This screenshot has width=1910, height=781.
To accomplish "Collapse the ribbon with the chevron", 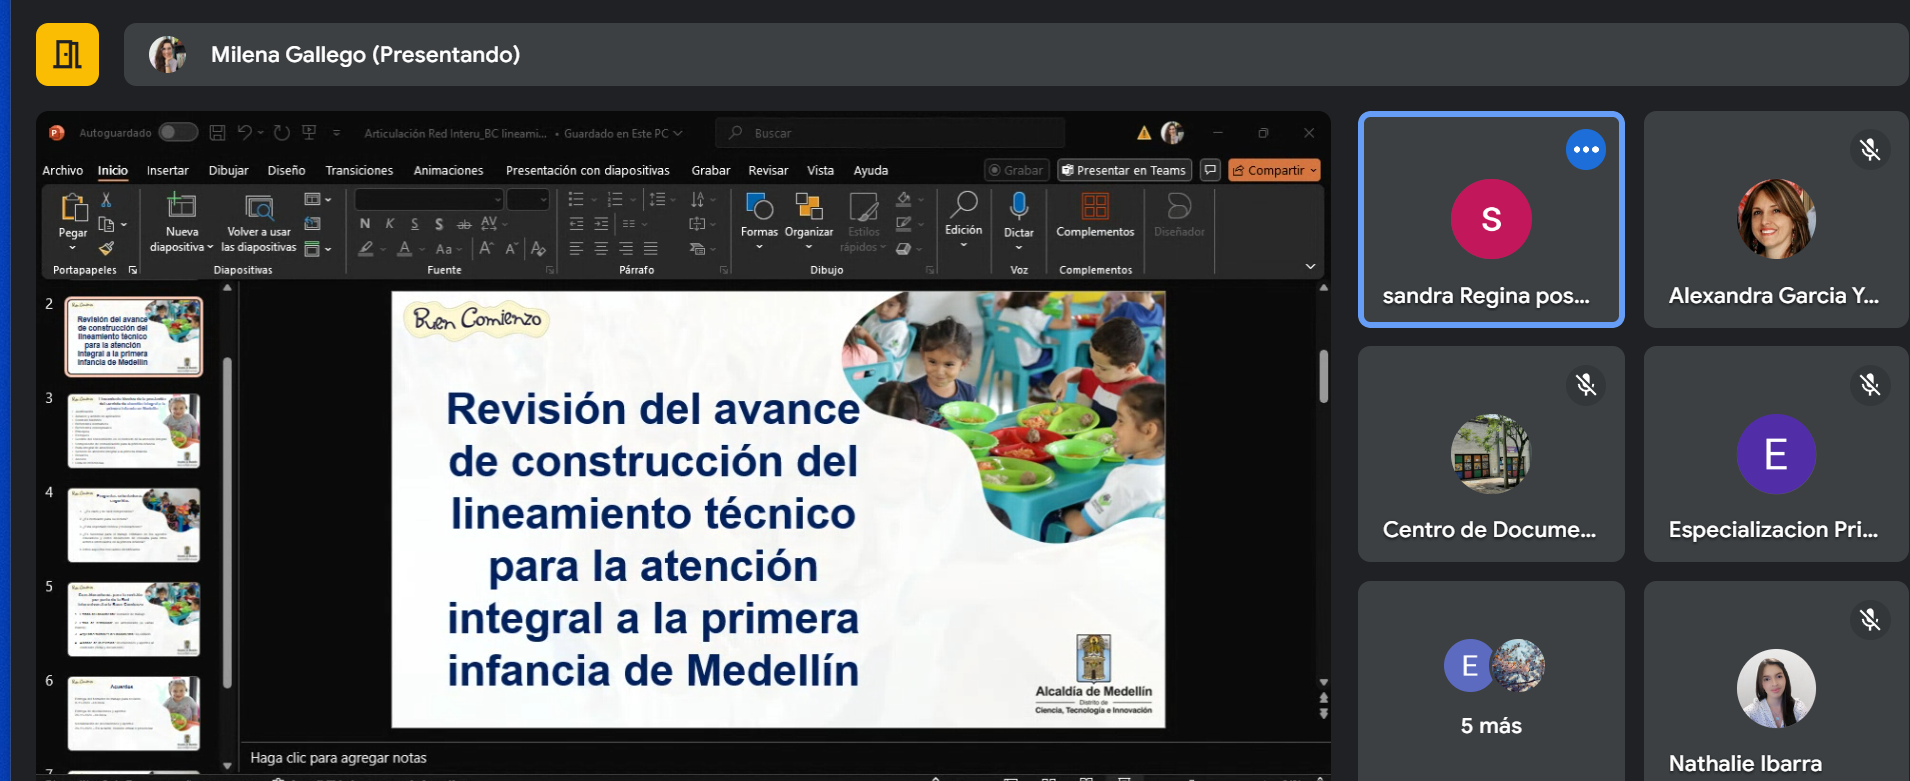I will [1310, 267].
